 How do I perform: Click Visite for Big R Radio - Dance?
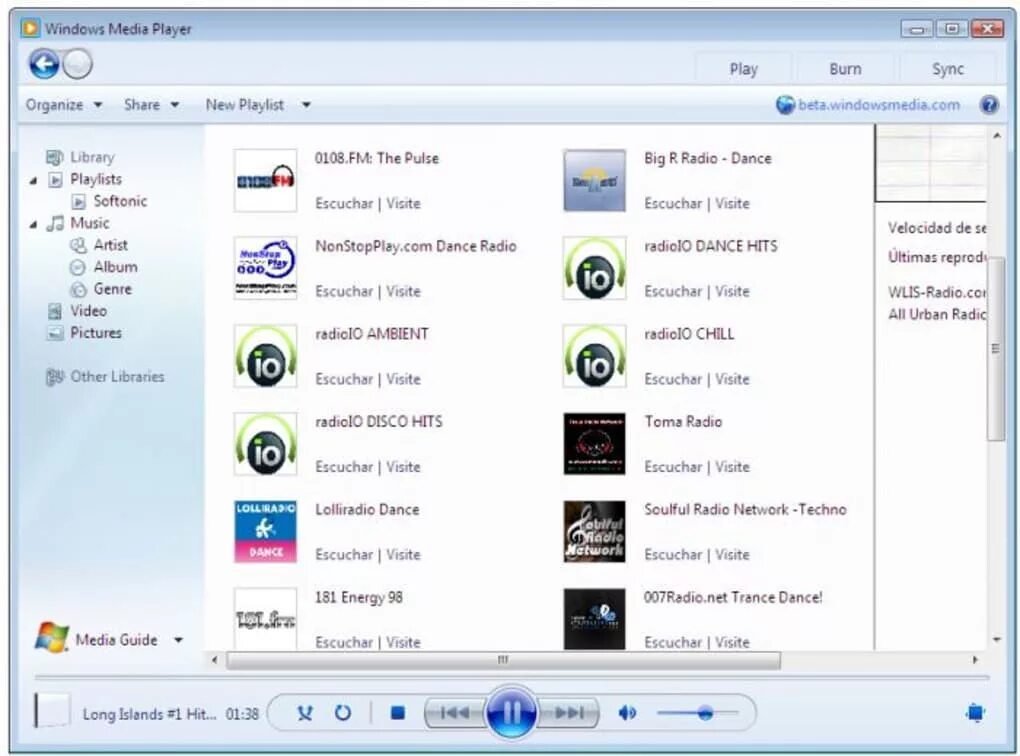pos(732,204)
